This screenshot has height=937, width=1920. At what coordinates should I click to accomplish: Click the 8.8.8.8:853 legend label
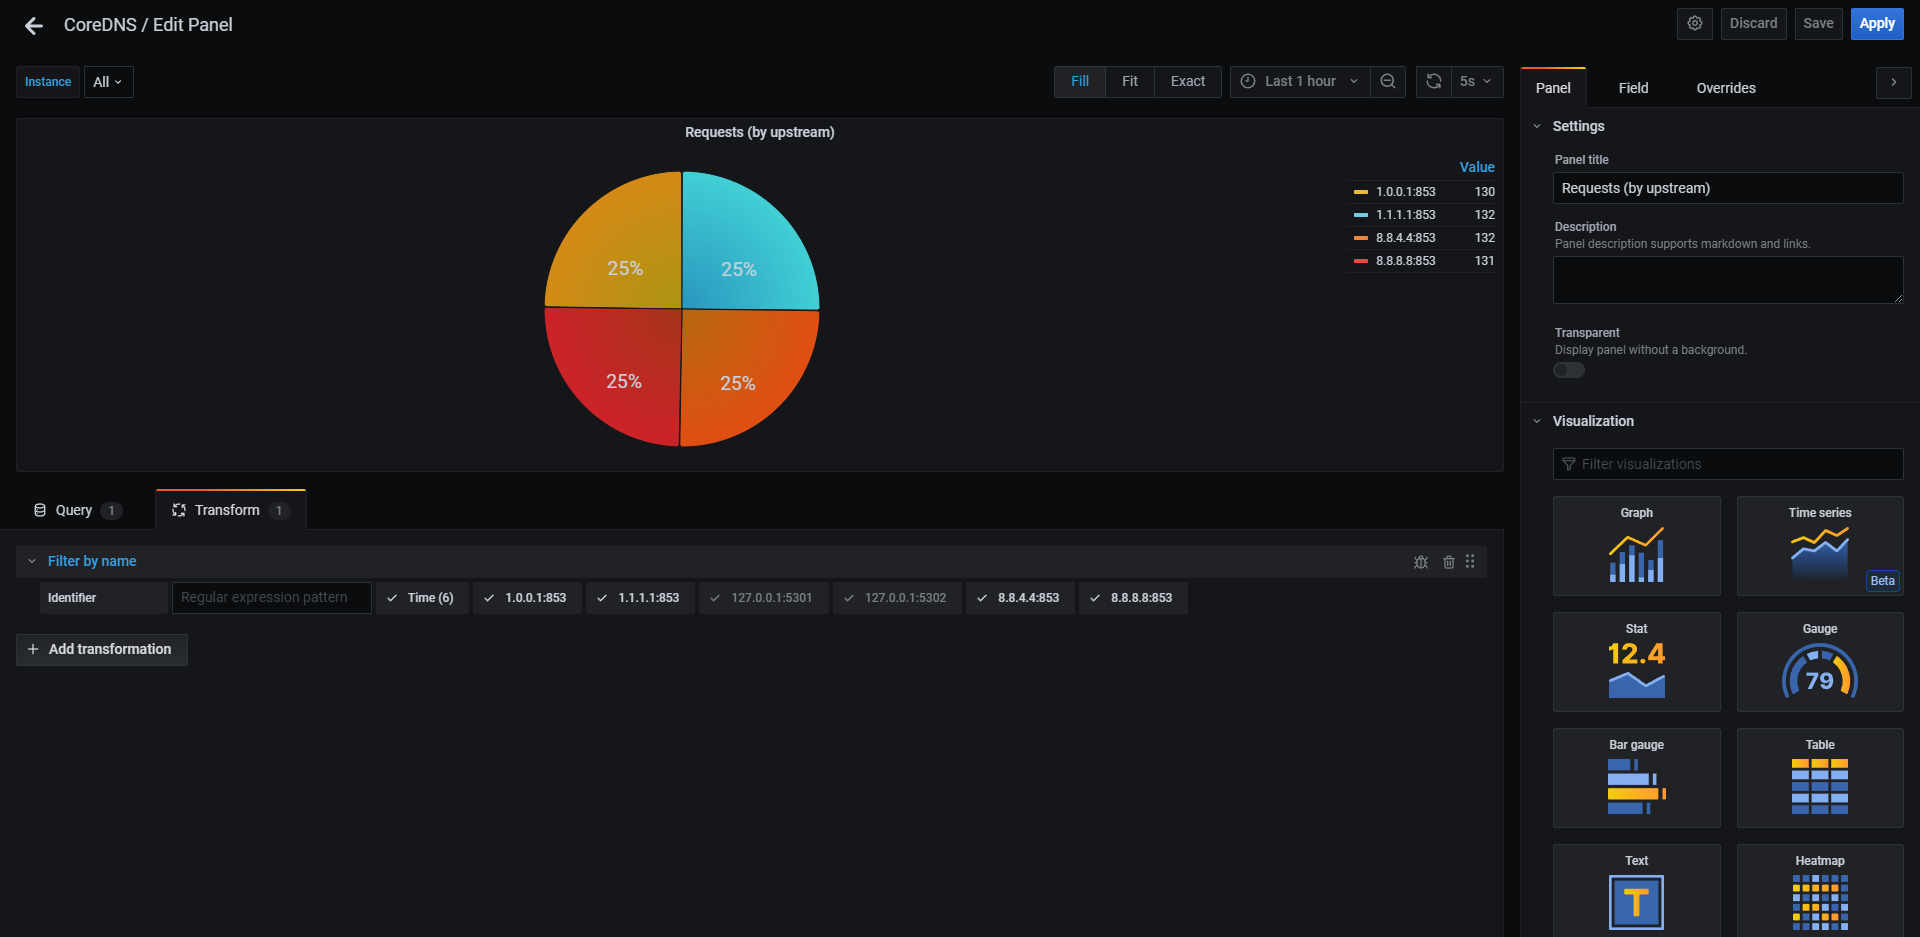(1405, 261)
